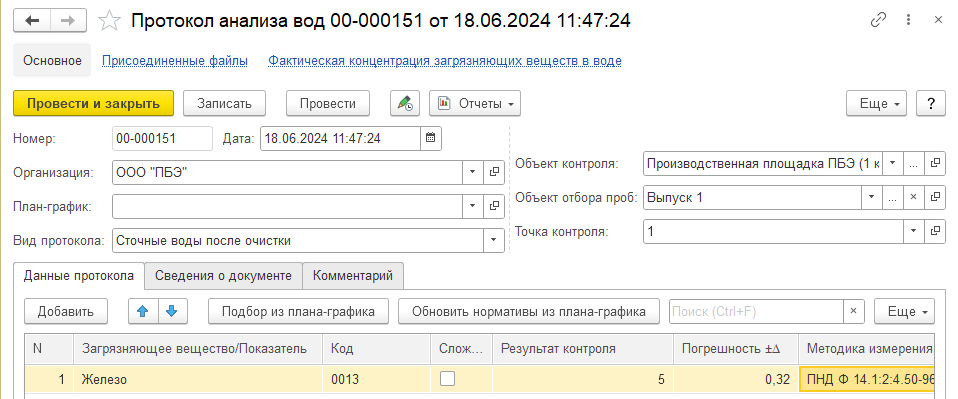Click Добавить to add a row
This screenshot has width=958, height=399.
(66, 311)
